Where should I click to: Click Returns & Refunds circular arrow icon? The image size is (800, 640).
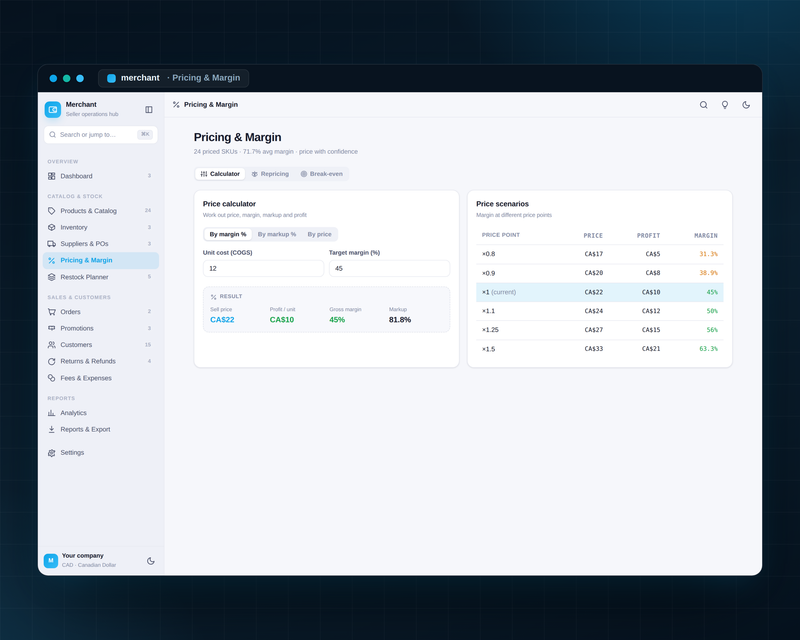(52, 361)
